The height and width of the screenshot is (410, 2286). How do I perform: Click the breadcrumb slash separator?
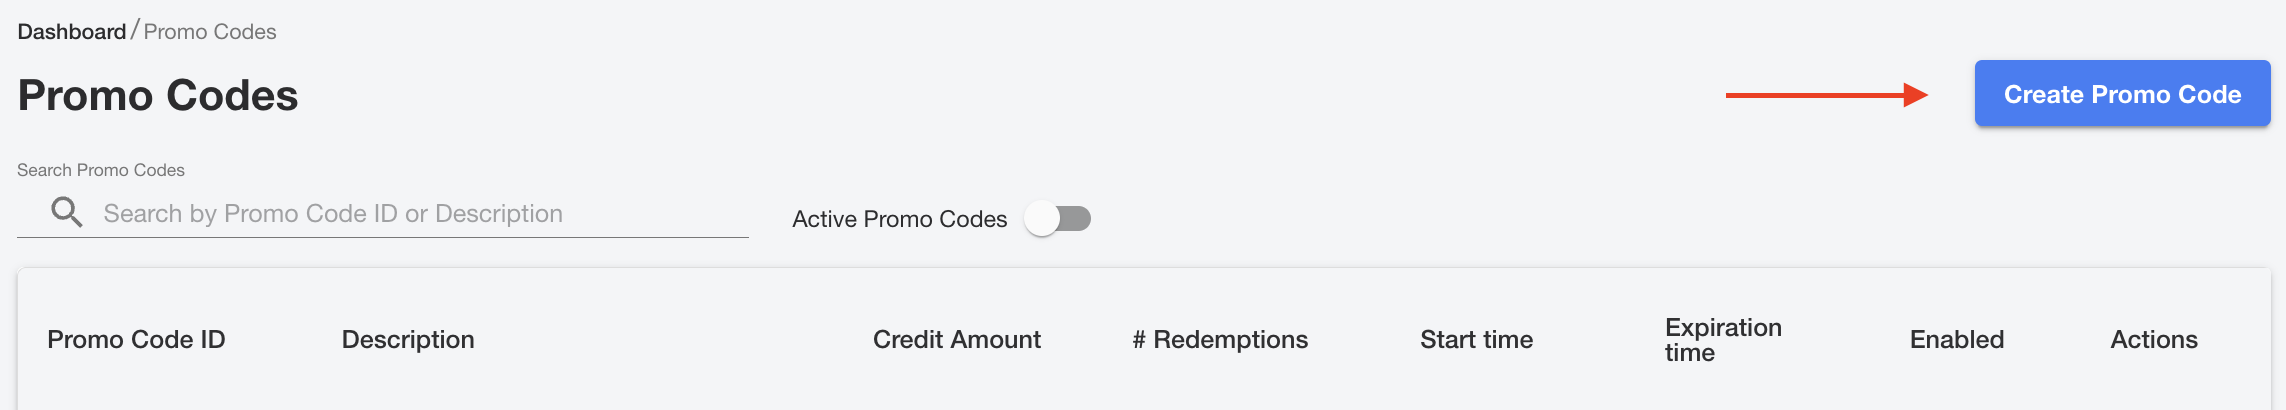pyautogui.click(x=135, y=31)
